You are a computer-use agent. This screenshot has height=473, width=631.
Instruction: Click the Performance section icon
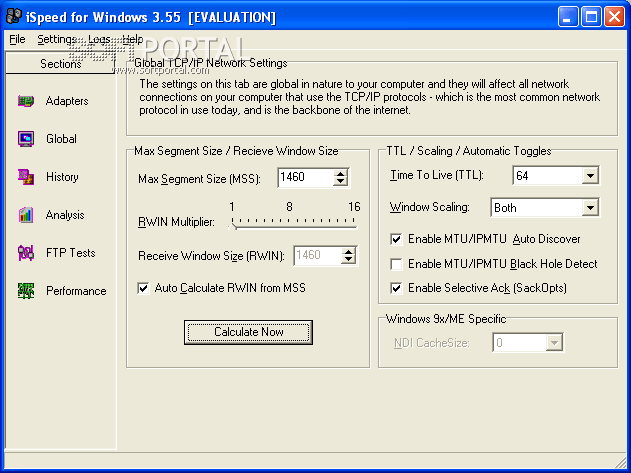click(x=26, y=291)
